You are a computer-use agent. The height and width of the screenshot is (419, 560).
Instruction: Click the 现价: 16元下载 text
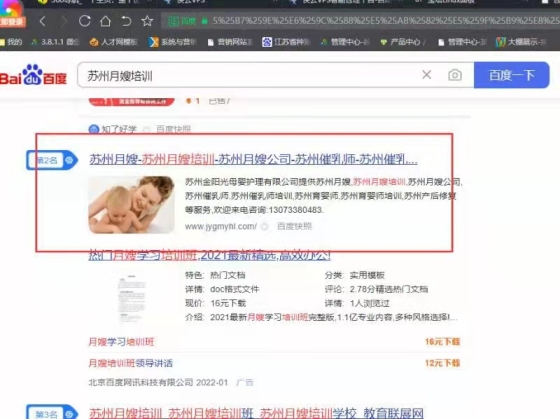coord(215,303)
